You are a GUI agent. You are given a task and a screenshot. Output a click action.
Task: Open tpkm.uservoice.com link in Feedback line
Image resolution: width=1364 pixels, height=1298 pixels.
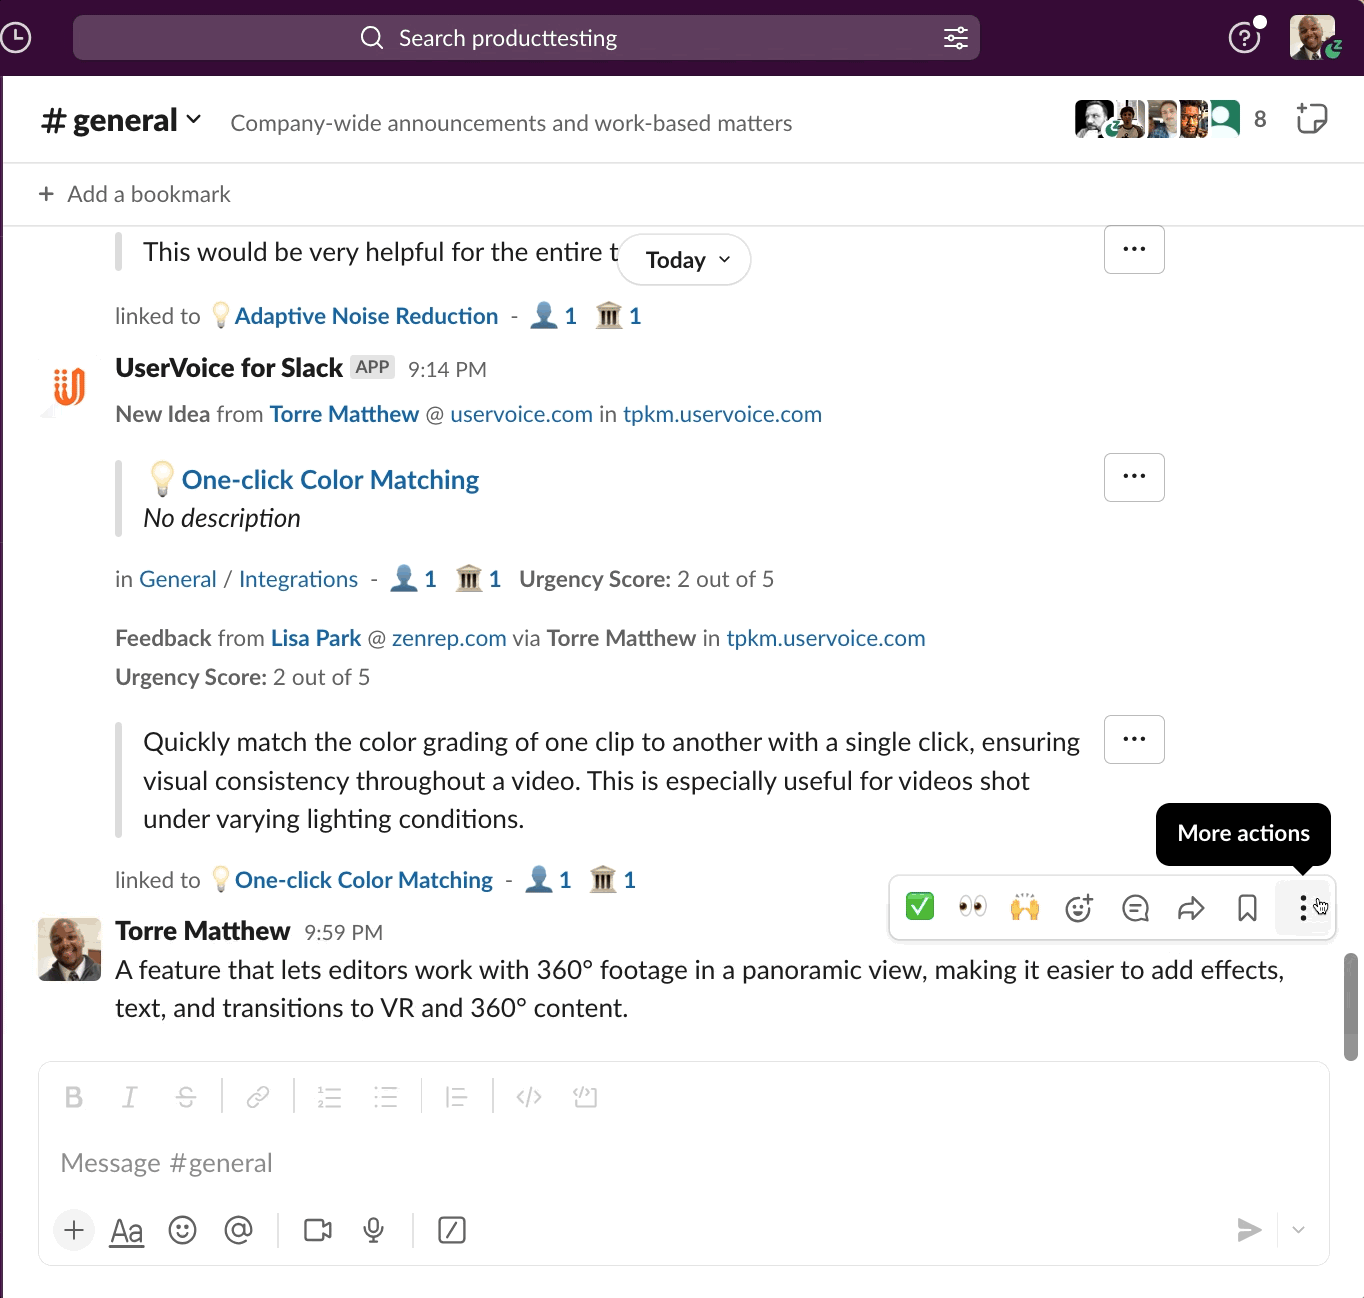[x=826, y=638]
